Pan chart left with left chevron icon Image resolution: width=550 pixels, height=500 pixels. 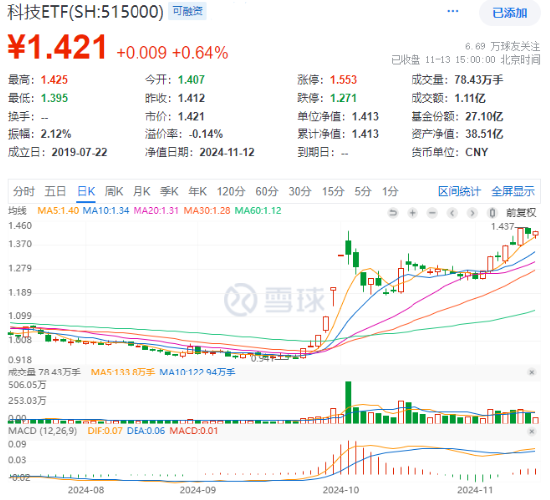pyautogui.click(x=452, y=213)
